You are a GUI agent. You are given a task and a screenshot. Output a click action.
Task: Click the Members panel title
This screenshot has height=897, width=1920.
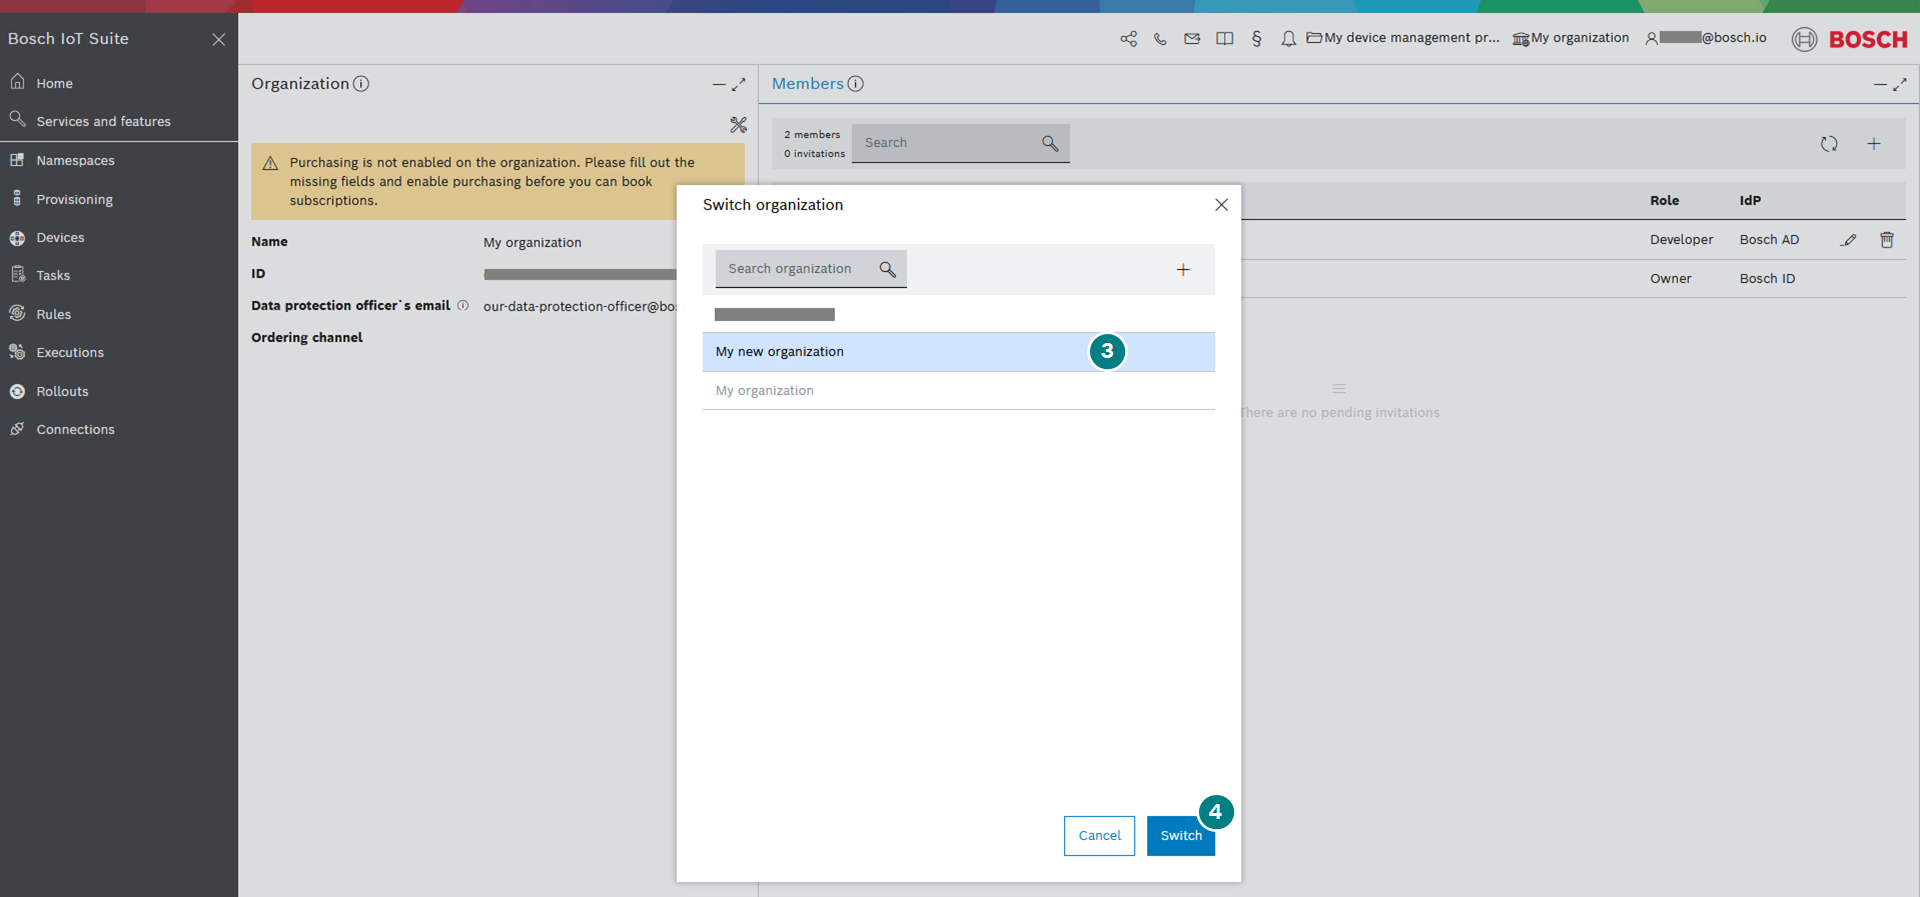click(808, 84)
